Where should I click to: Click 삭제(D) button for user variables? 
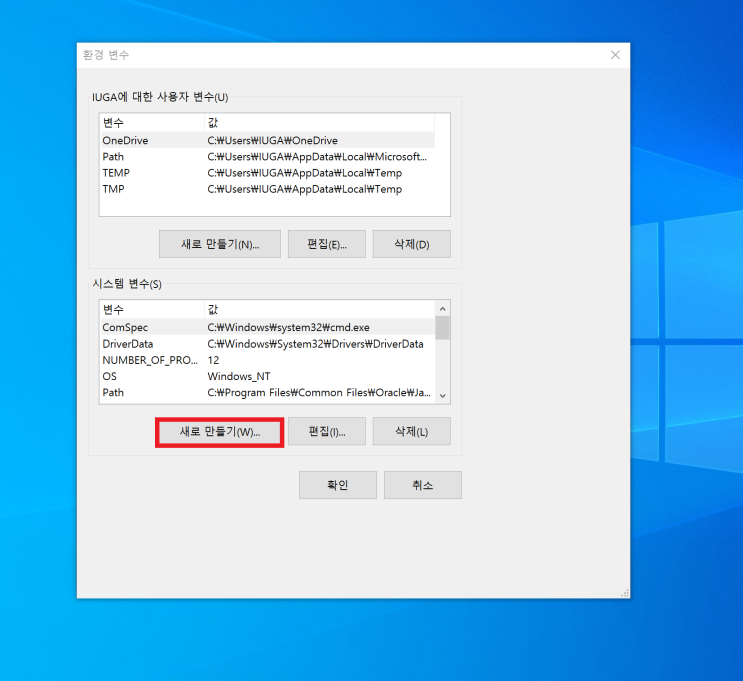[x=412, y=245]
